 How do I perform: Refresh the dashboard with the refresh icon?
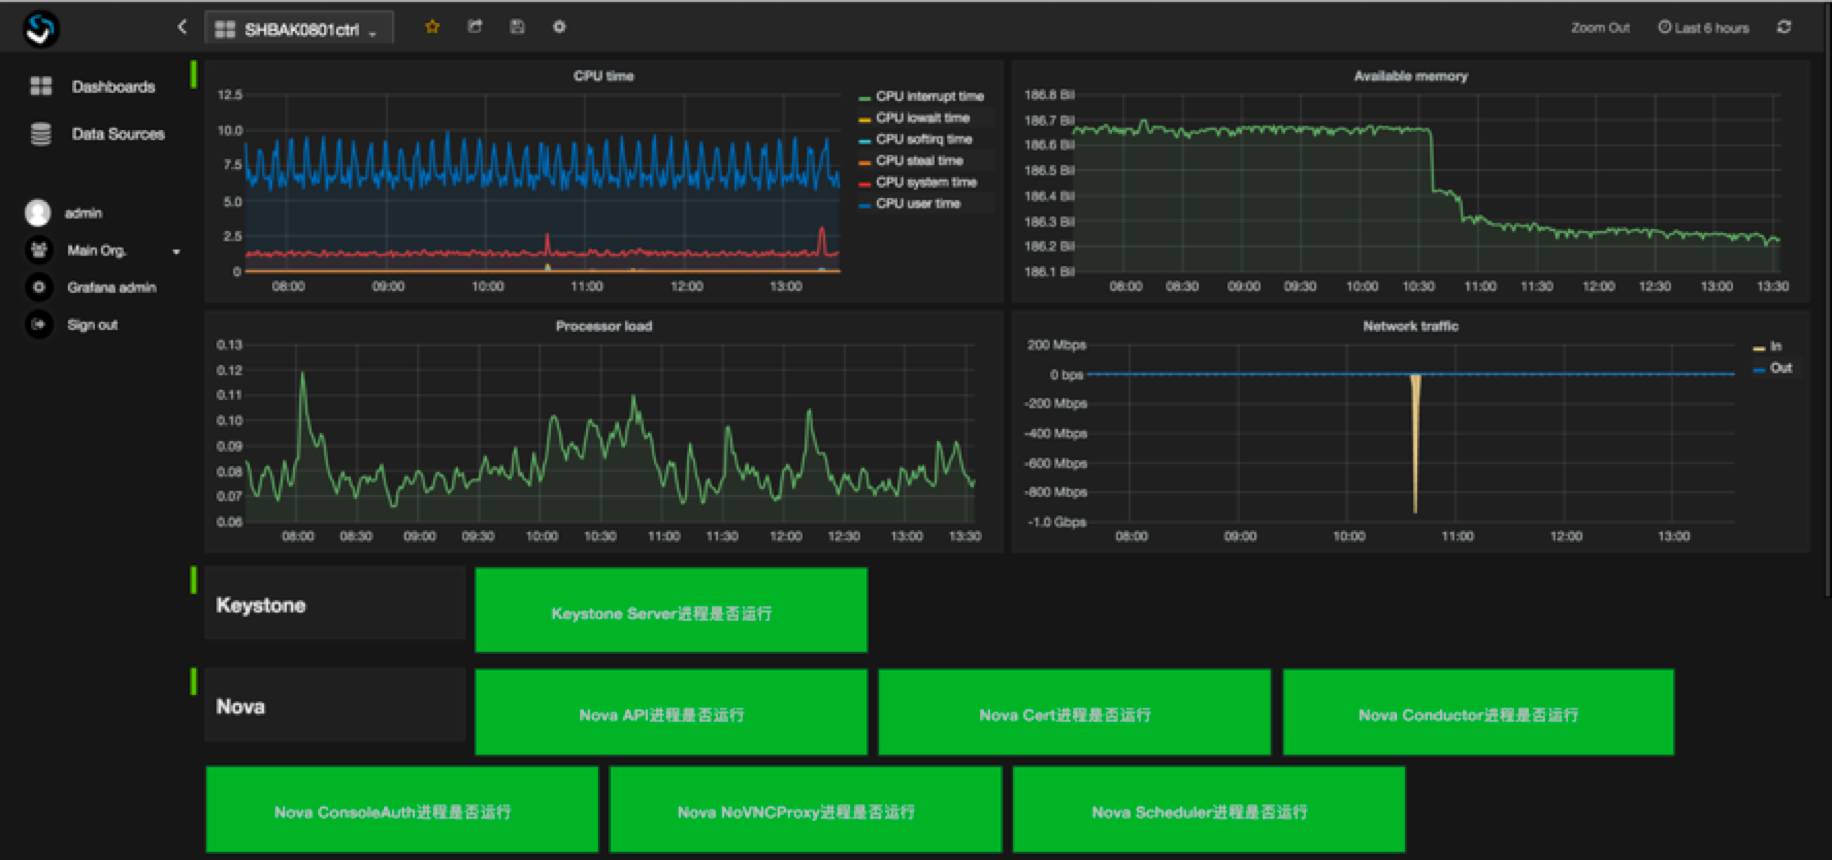(x=1784, y=27)
